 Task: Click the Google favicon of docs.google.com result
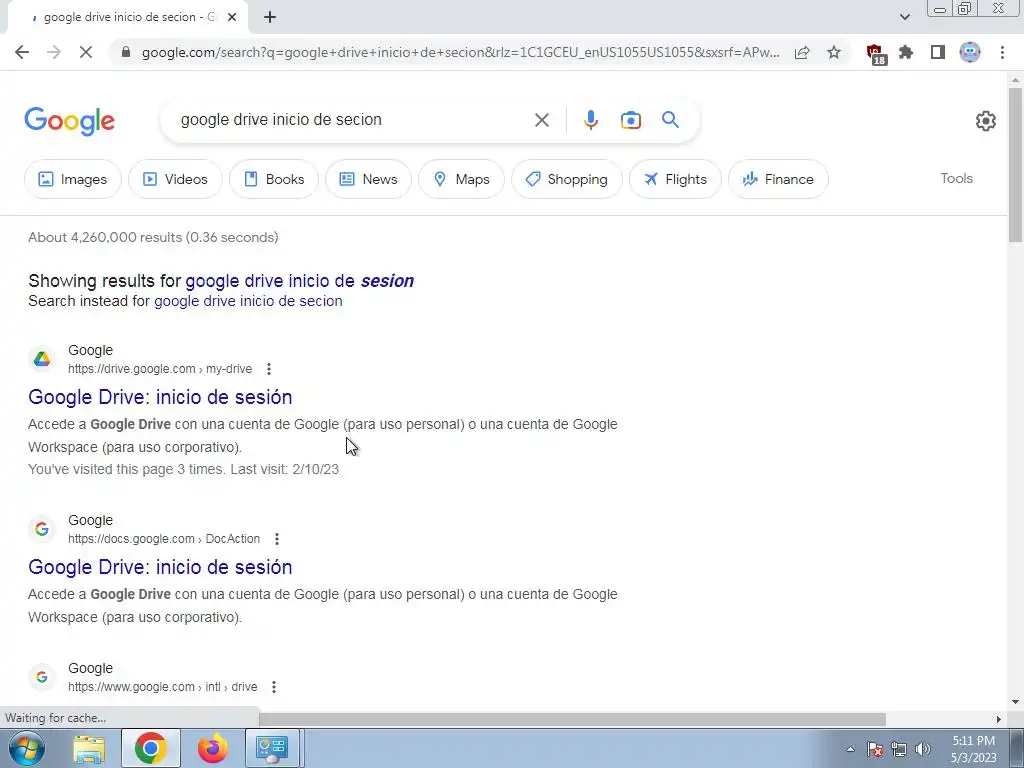42,528
